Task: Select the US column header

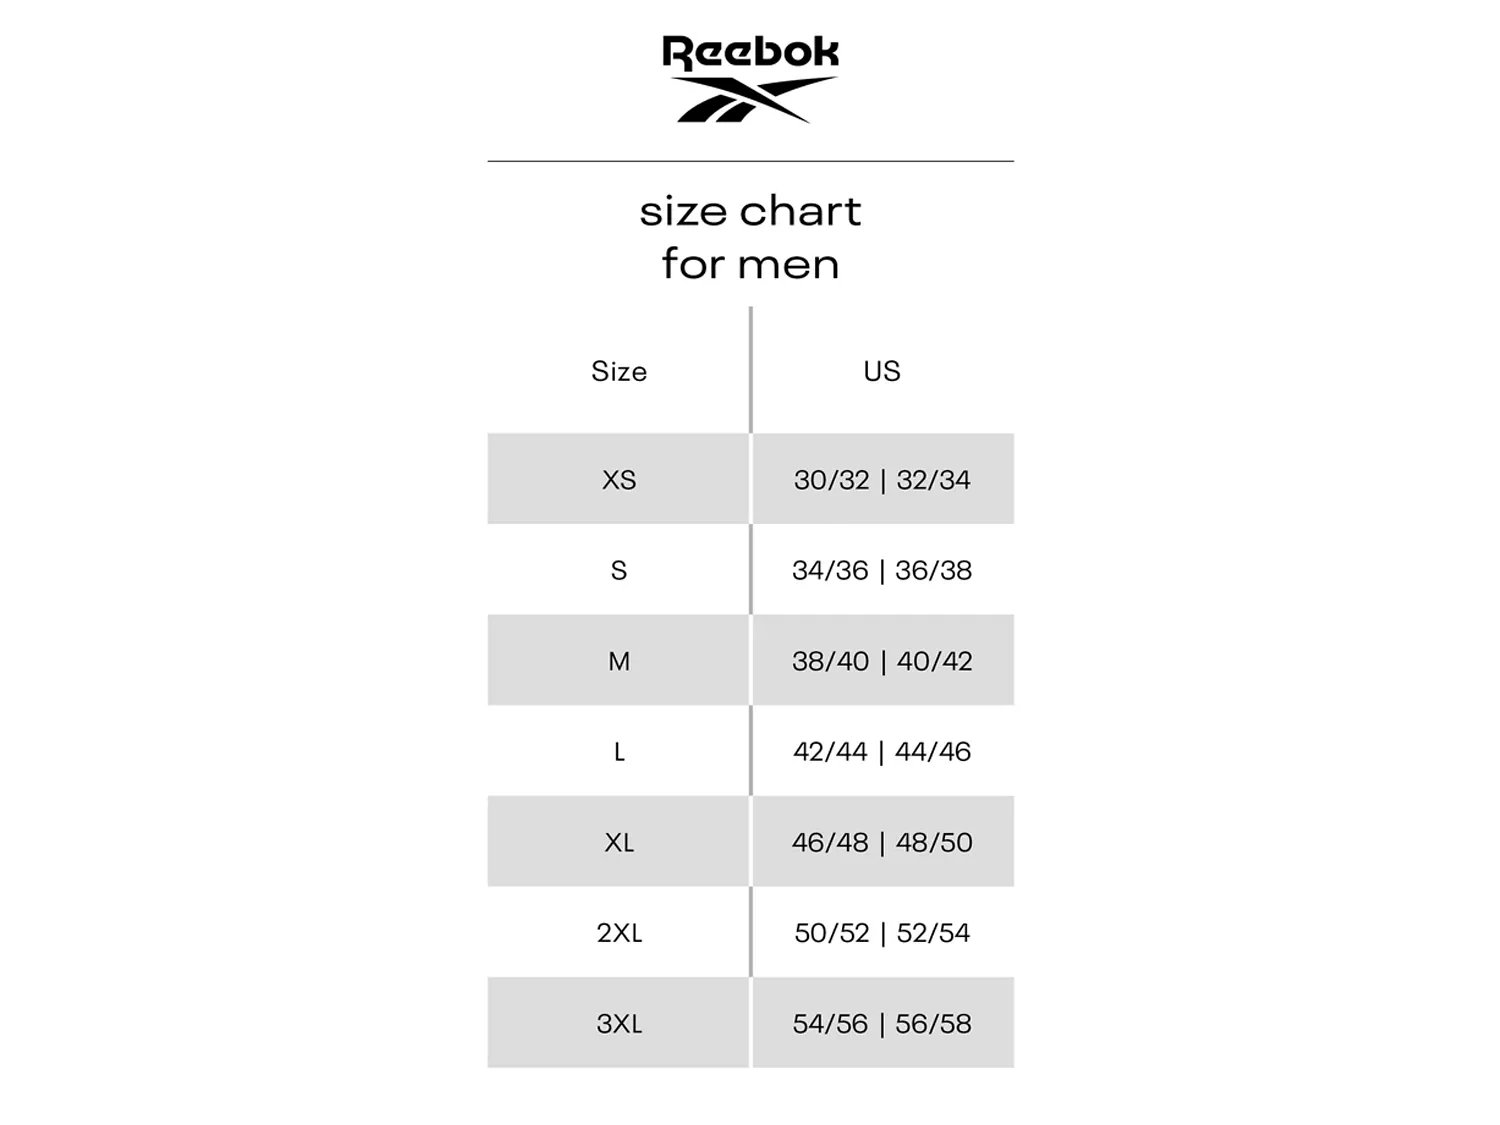Action: pyautogui.click(x=882, y=371)
